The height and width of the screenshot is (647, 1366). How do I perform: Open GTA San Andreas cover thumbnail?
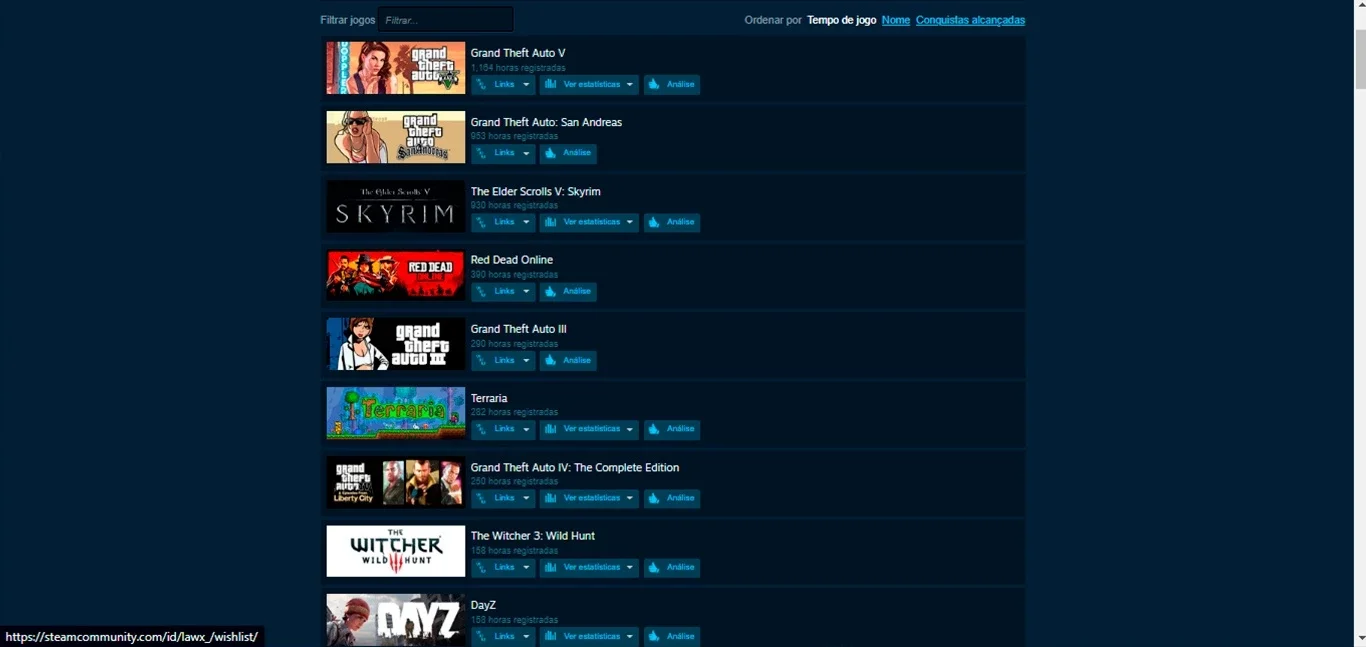[396, 137]
